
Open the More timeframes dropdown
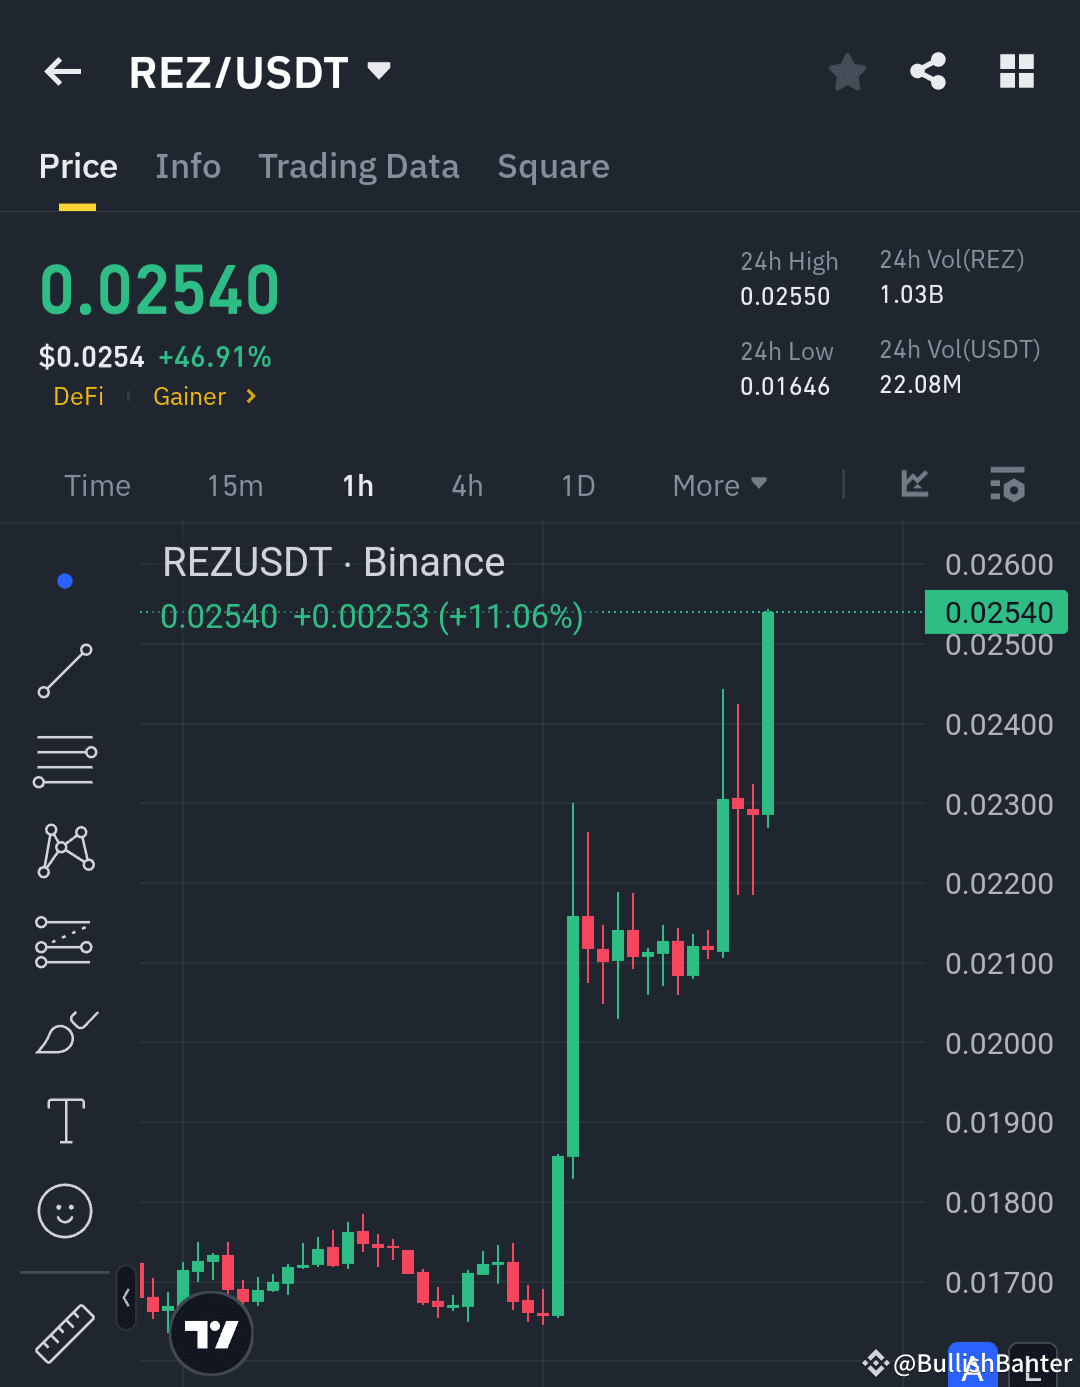click(718, 485)
